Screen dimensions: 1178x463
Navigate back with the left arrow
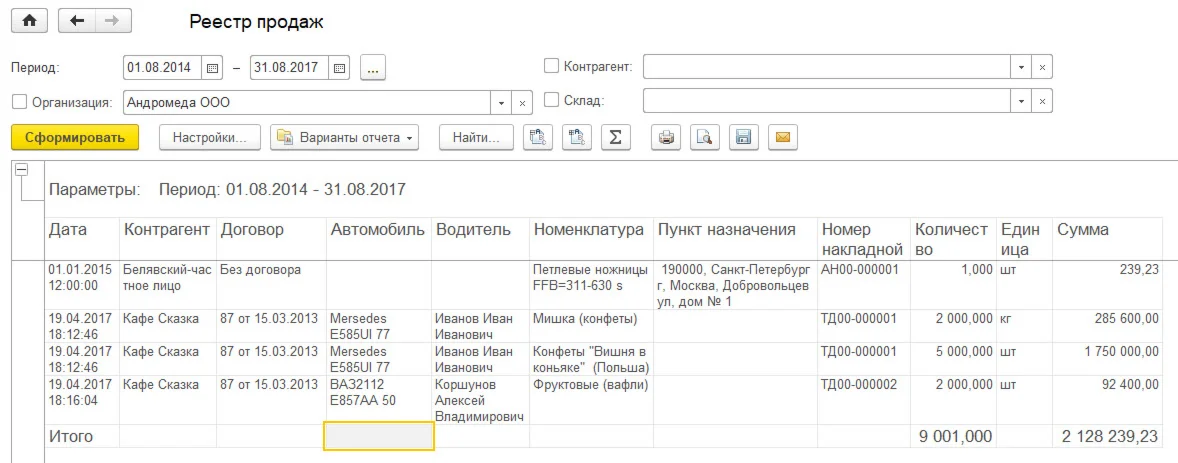(77, 21)
